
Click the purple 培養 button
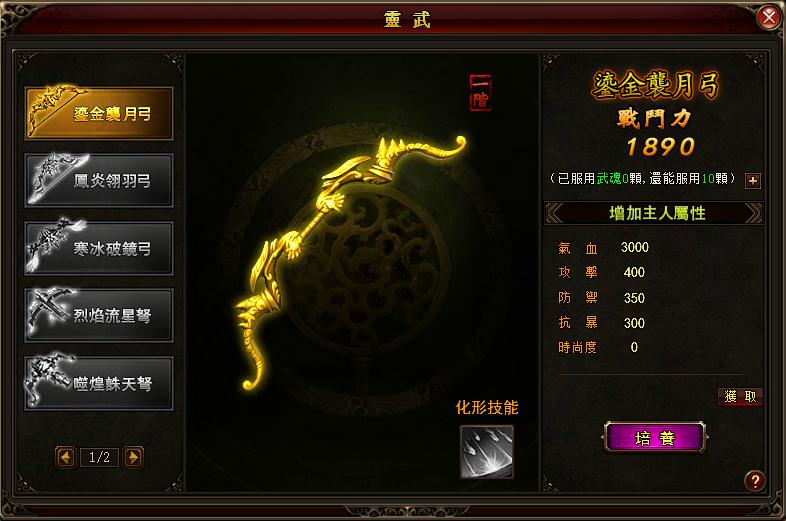pyautogui.click(x=655, y=438)
